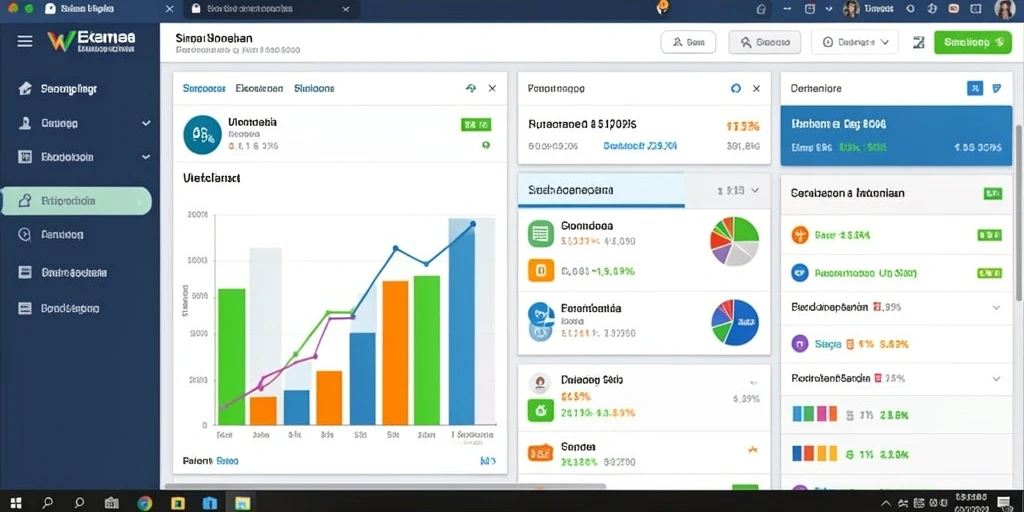Switch to the Sinioone tab

pos(314,88)
